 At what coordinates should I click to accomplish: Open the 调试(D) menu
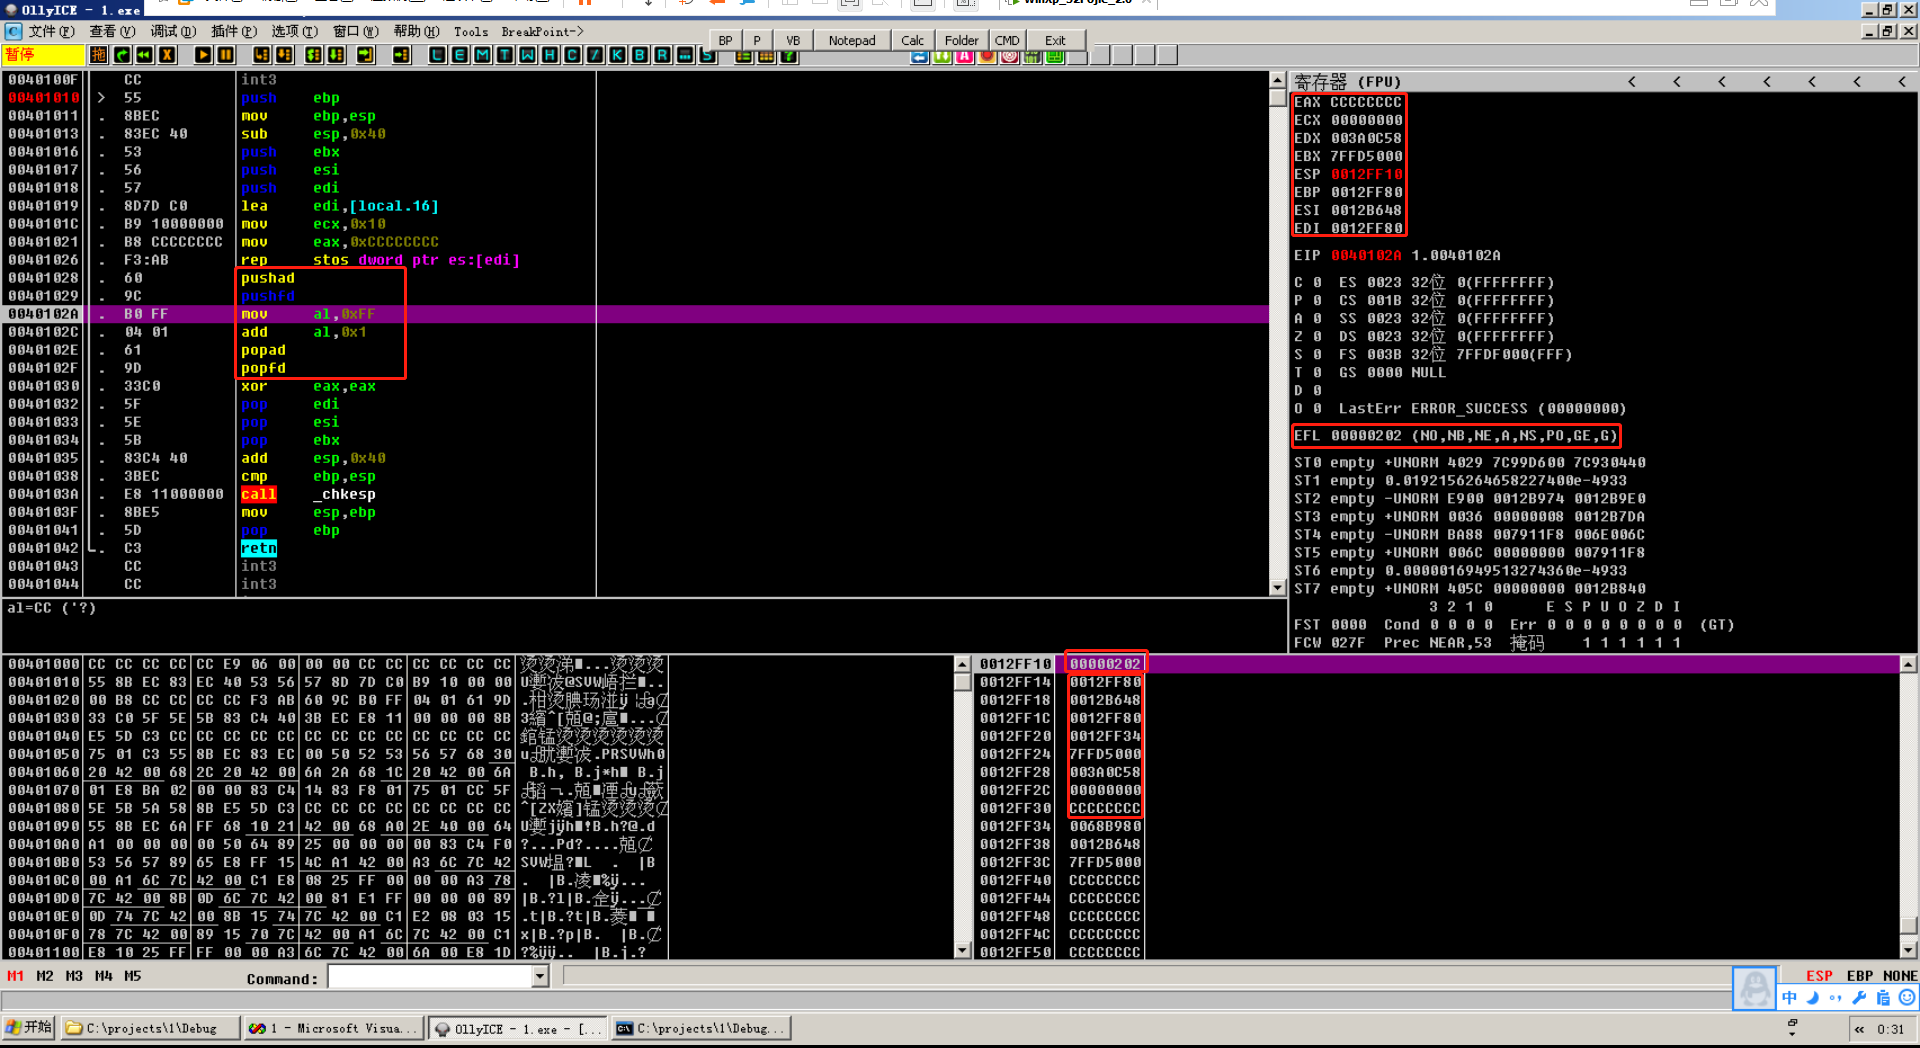click(x=173, y=31)
